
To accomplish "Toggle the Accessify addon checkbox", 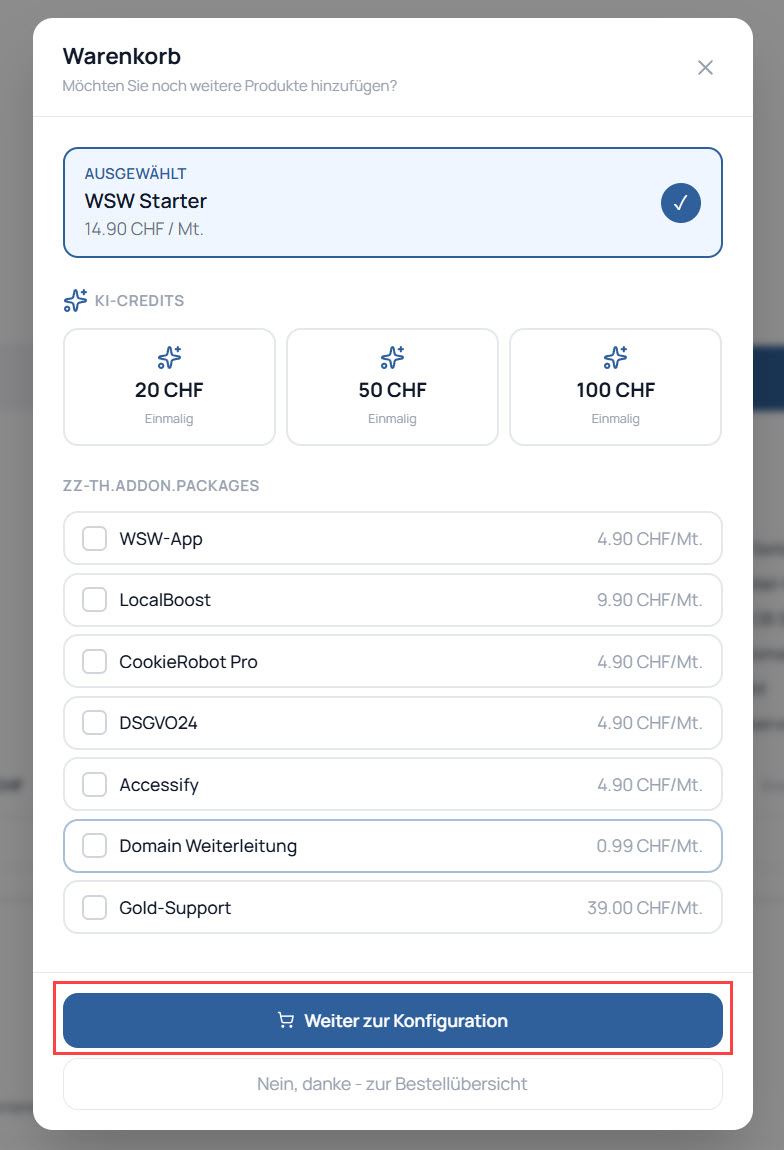I will (95, 785).
